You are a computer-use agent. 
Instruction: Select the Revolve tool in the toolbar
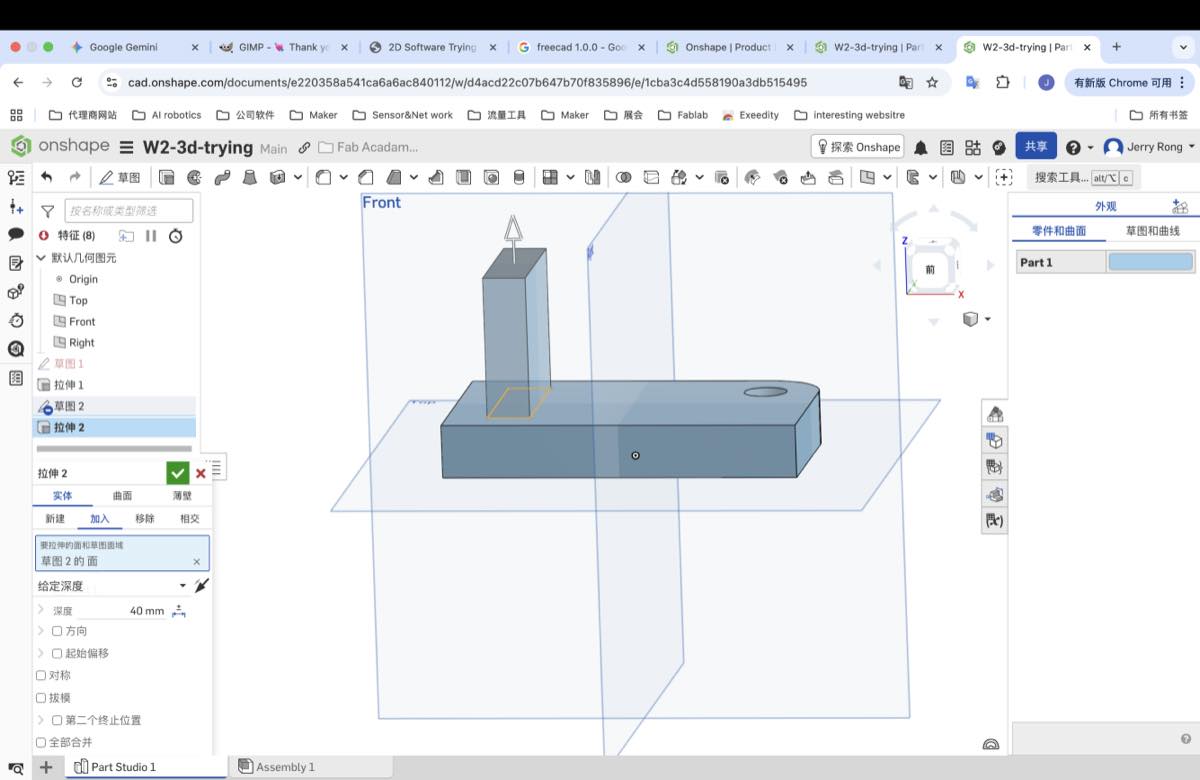(x=194, y=177)
